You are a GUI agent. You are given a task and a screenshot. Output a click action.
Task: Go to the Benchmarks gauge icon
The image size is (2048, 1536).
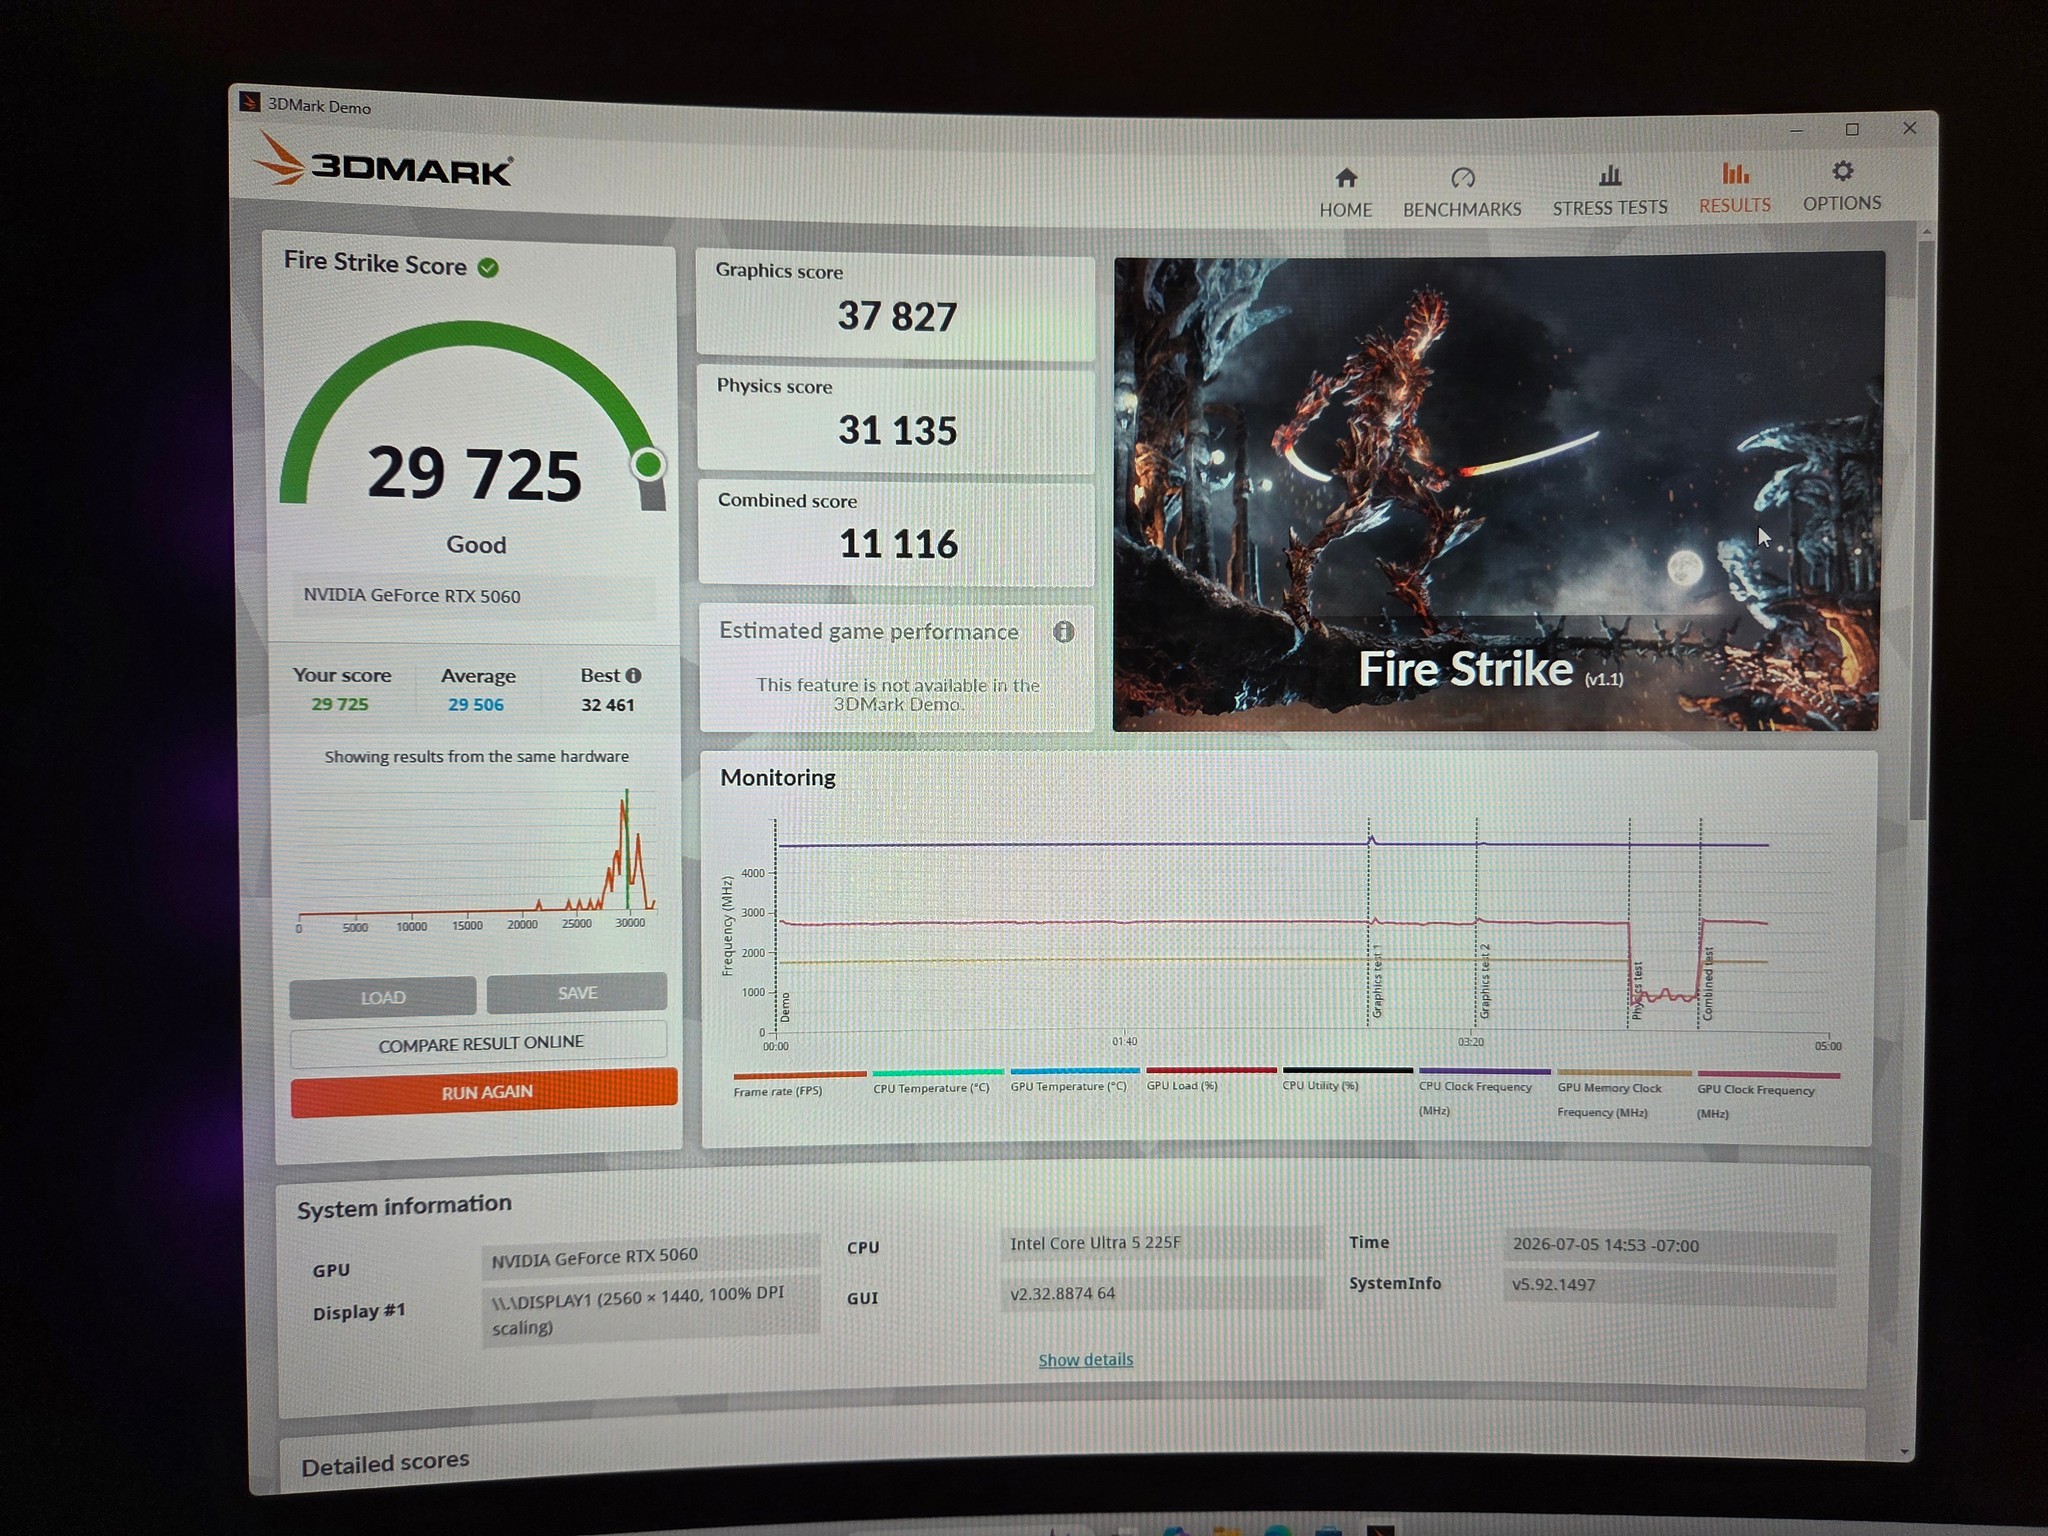pos(1462,178)
